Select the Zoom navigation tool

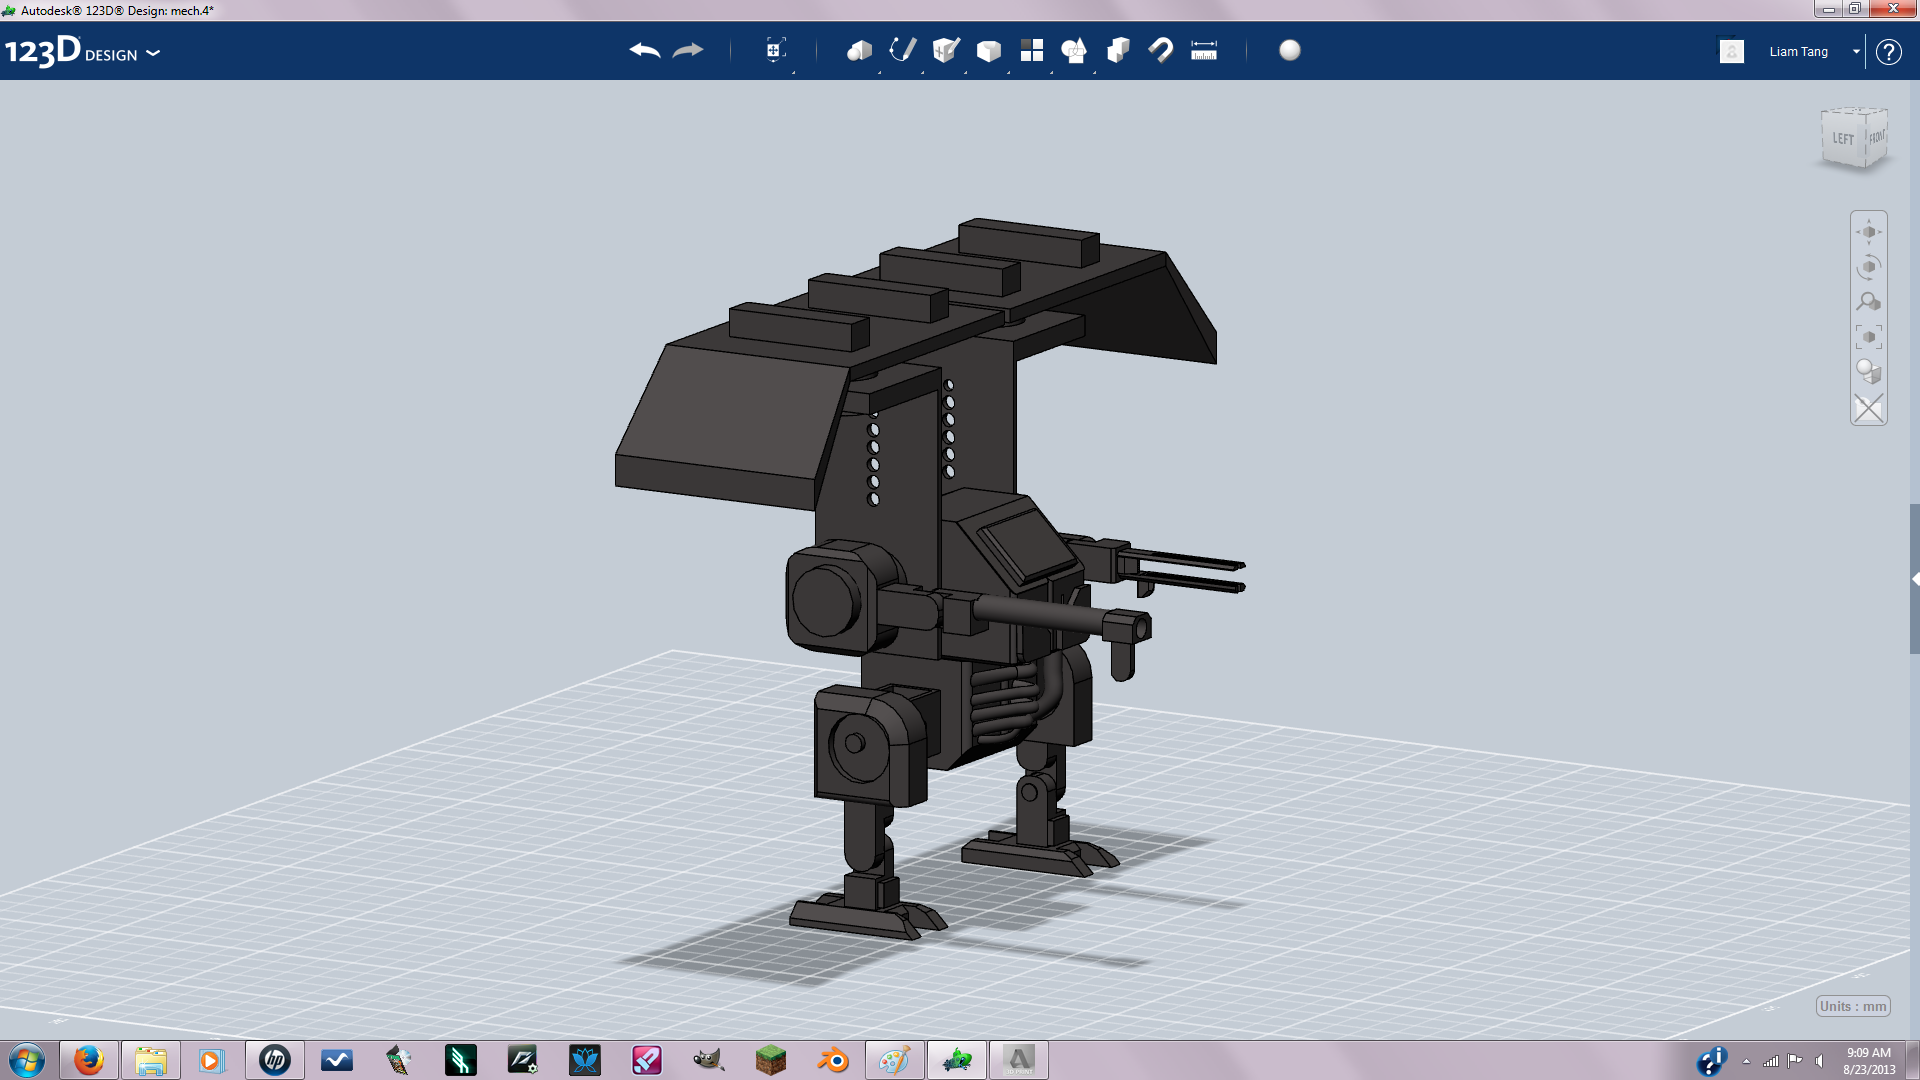1869,302
